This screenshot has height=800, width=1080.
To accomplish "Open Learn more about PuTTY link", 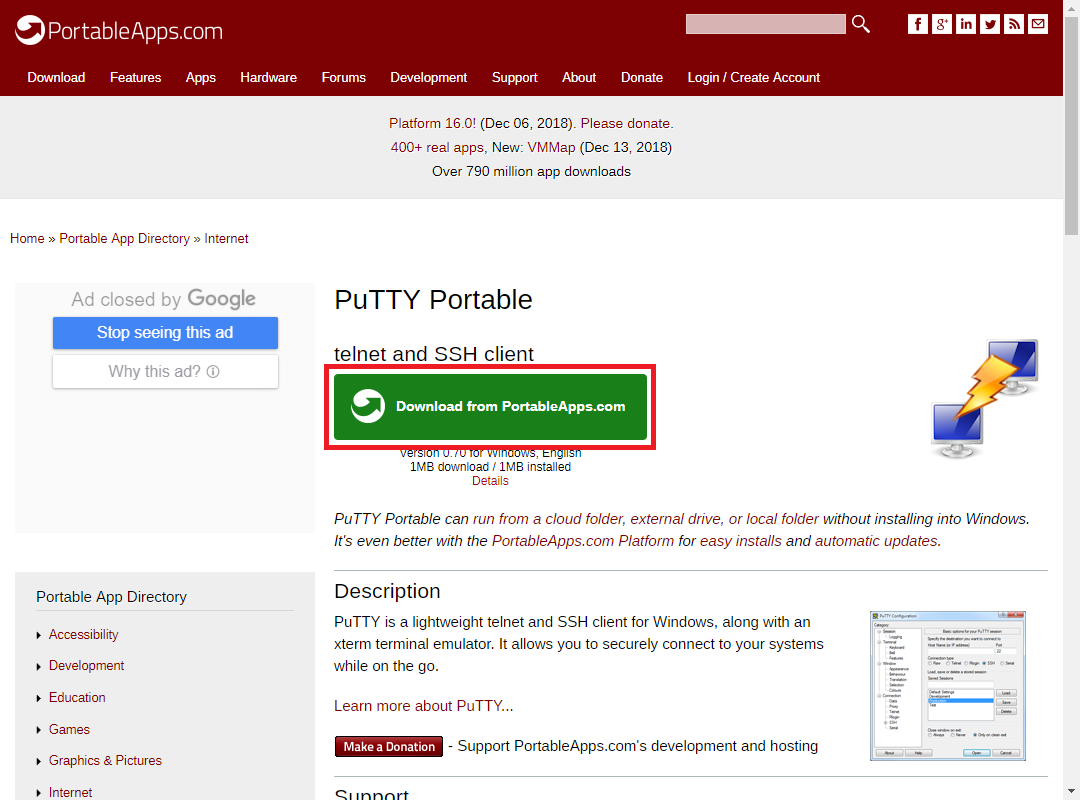I will point(424,706).
